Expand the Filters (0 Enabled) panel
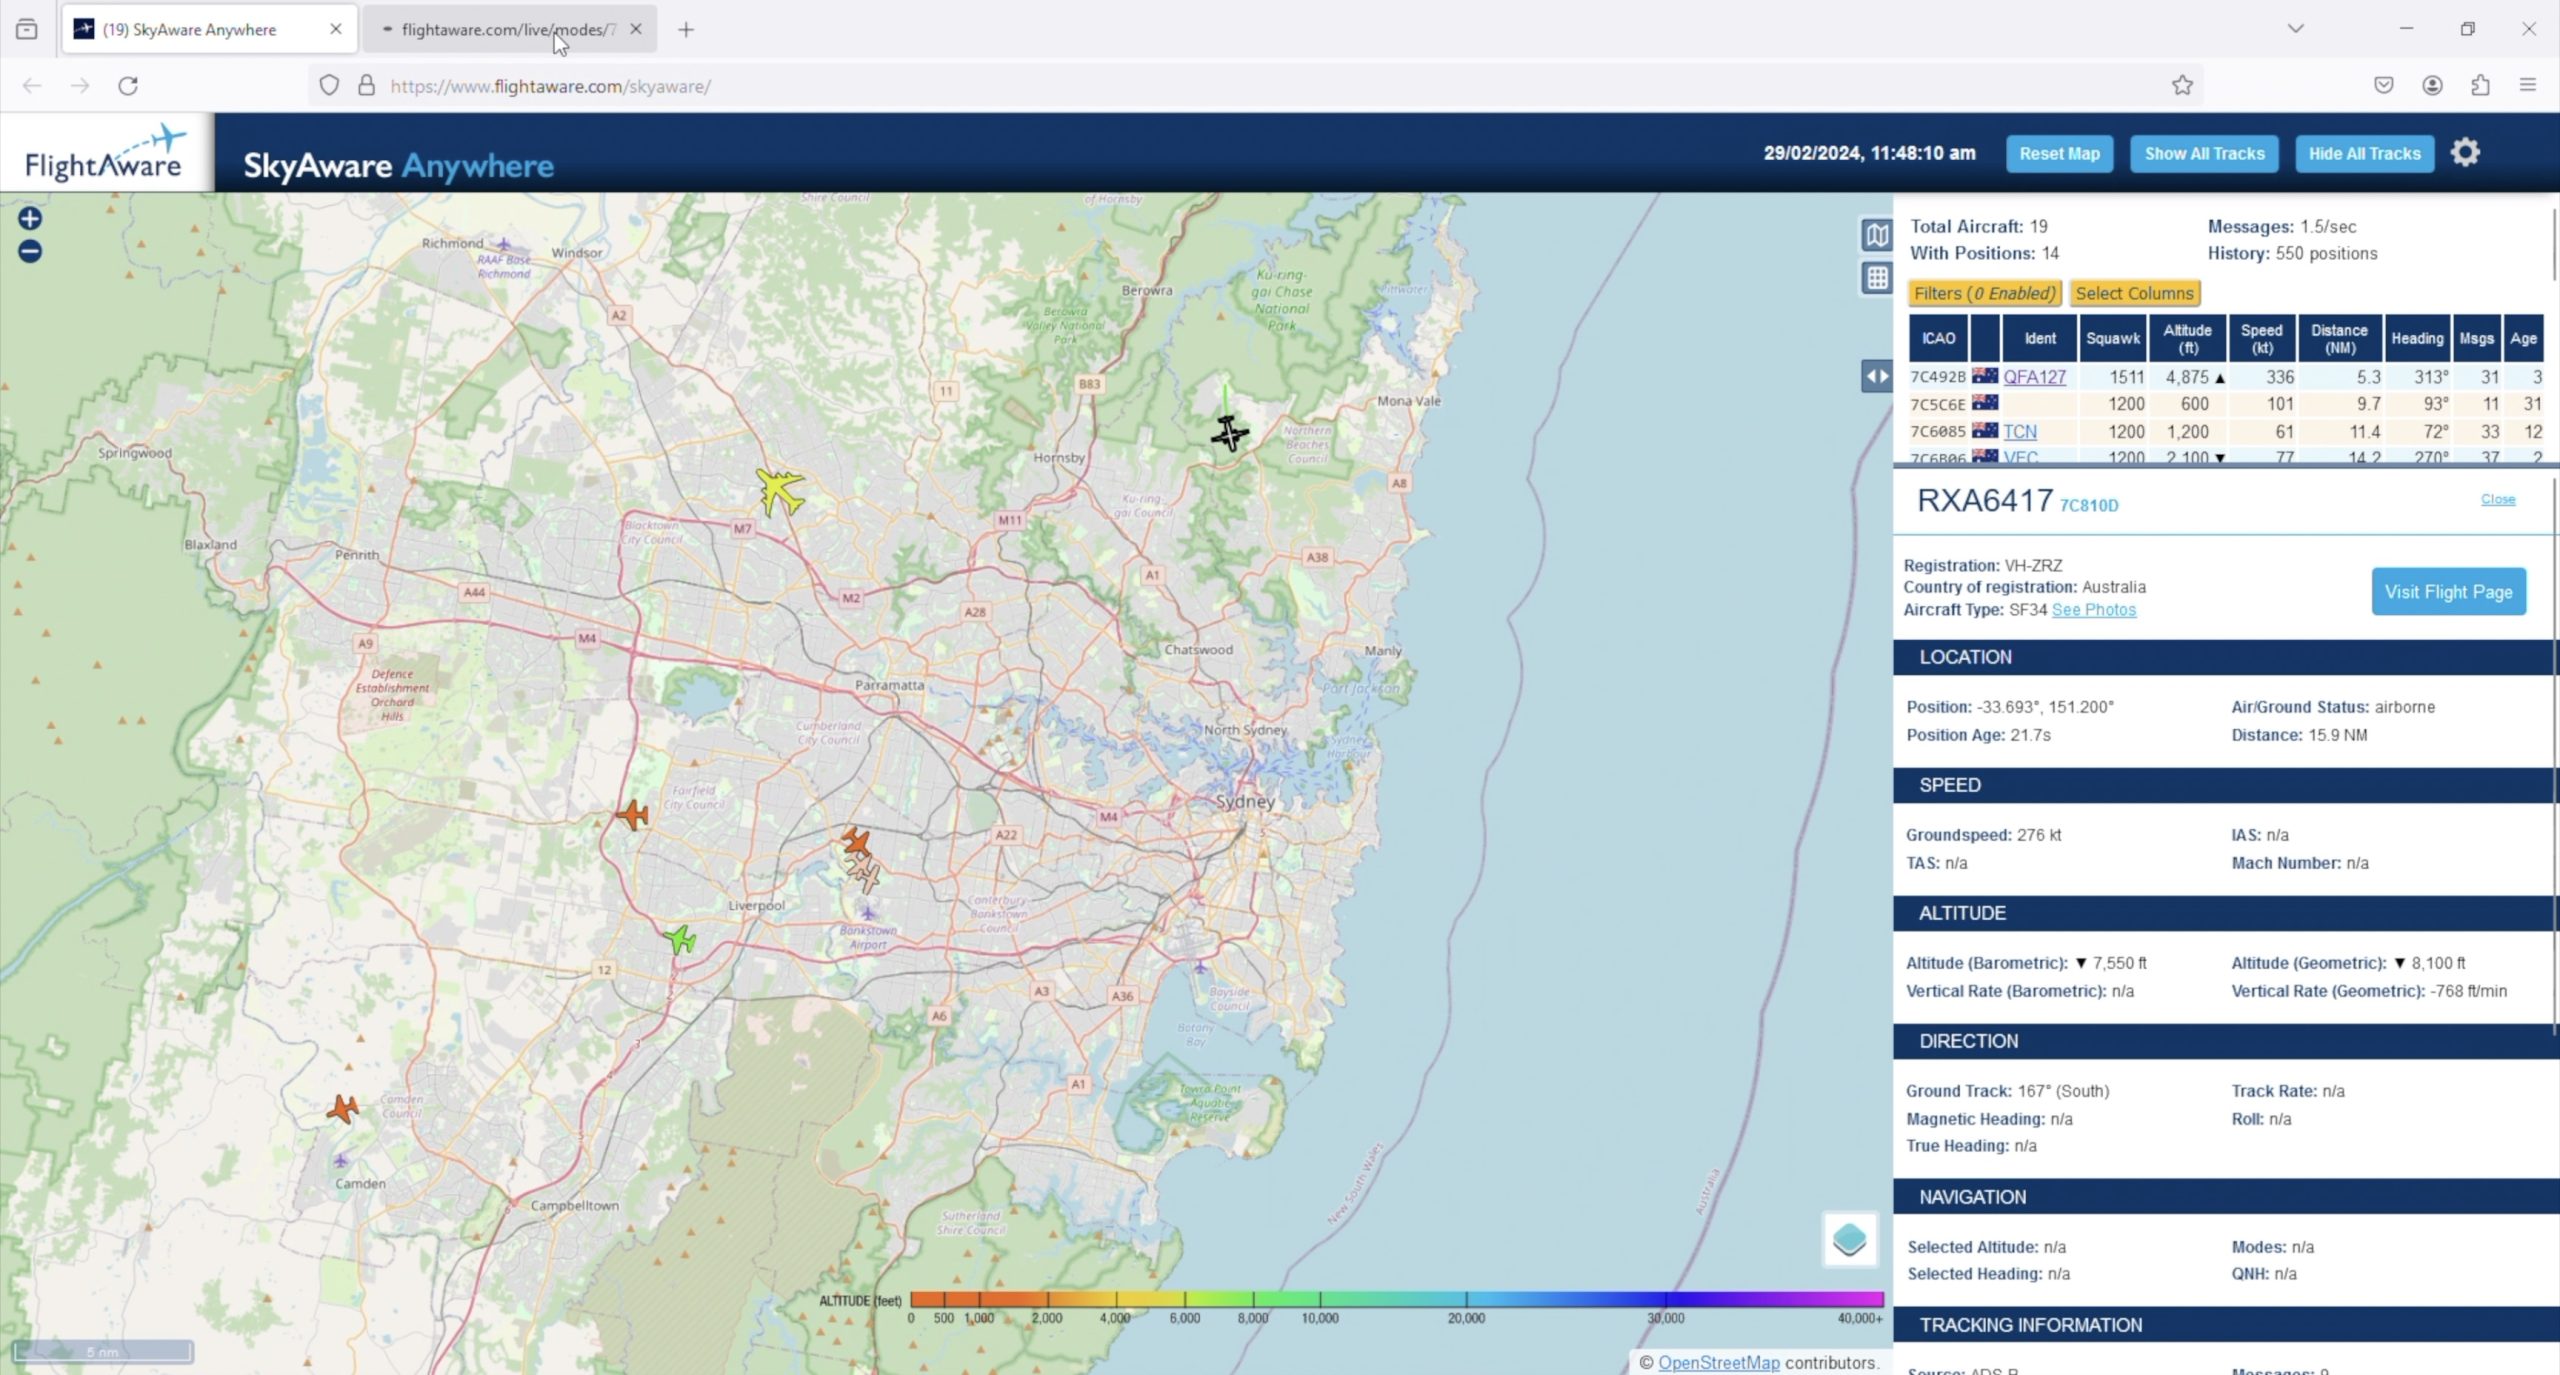Image resolution: width=2560 pixels, height=1375 pixels. point(1984,293)
